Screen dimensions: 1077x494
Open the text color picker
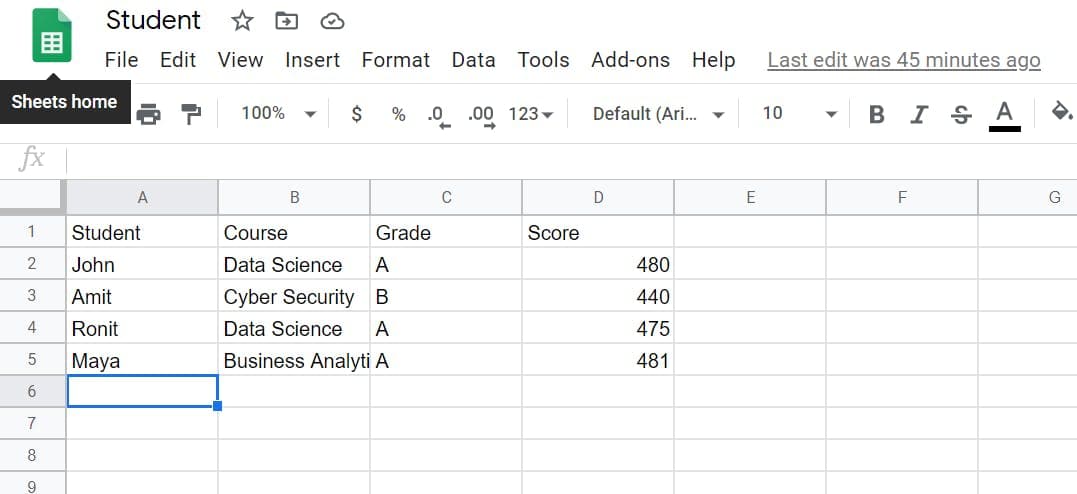point(1004,114)
